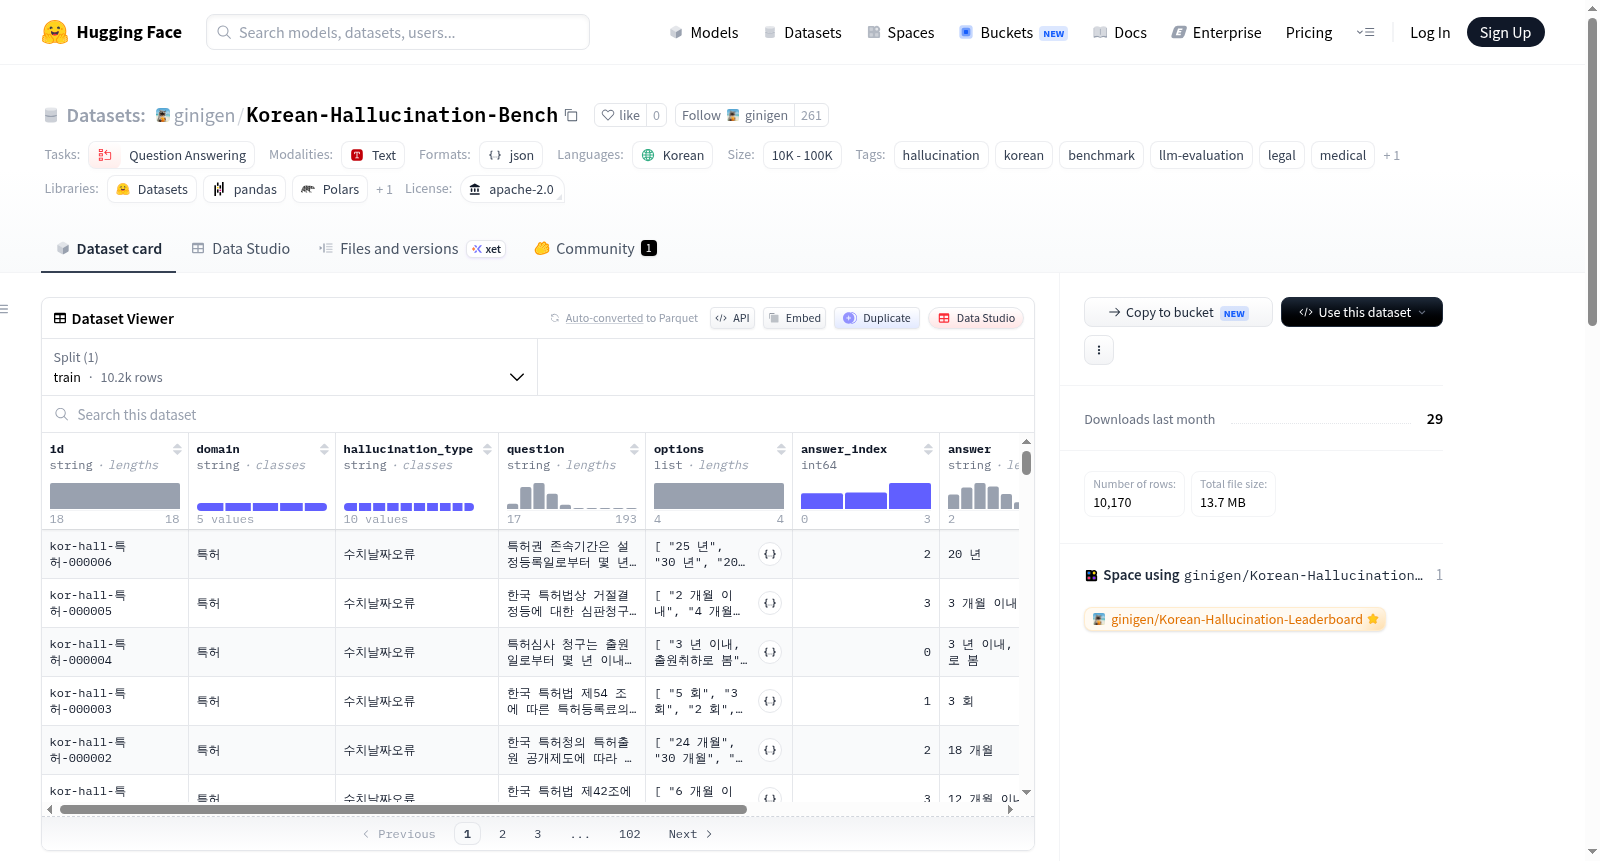Jump to page 102 of the dataset

point(630,834)
